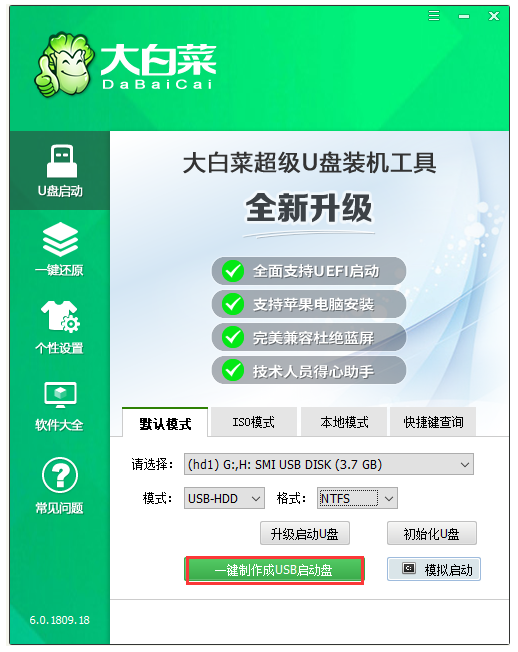Expand the USB disk selection dropdown
518x652 pixels.
(x=328, y=464)
